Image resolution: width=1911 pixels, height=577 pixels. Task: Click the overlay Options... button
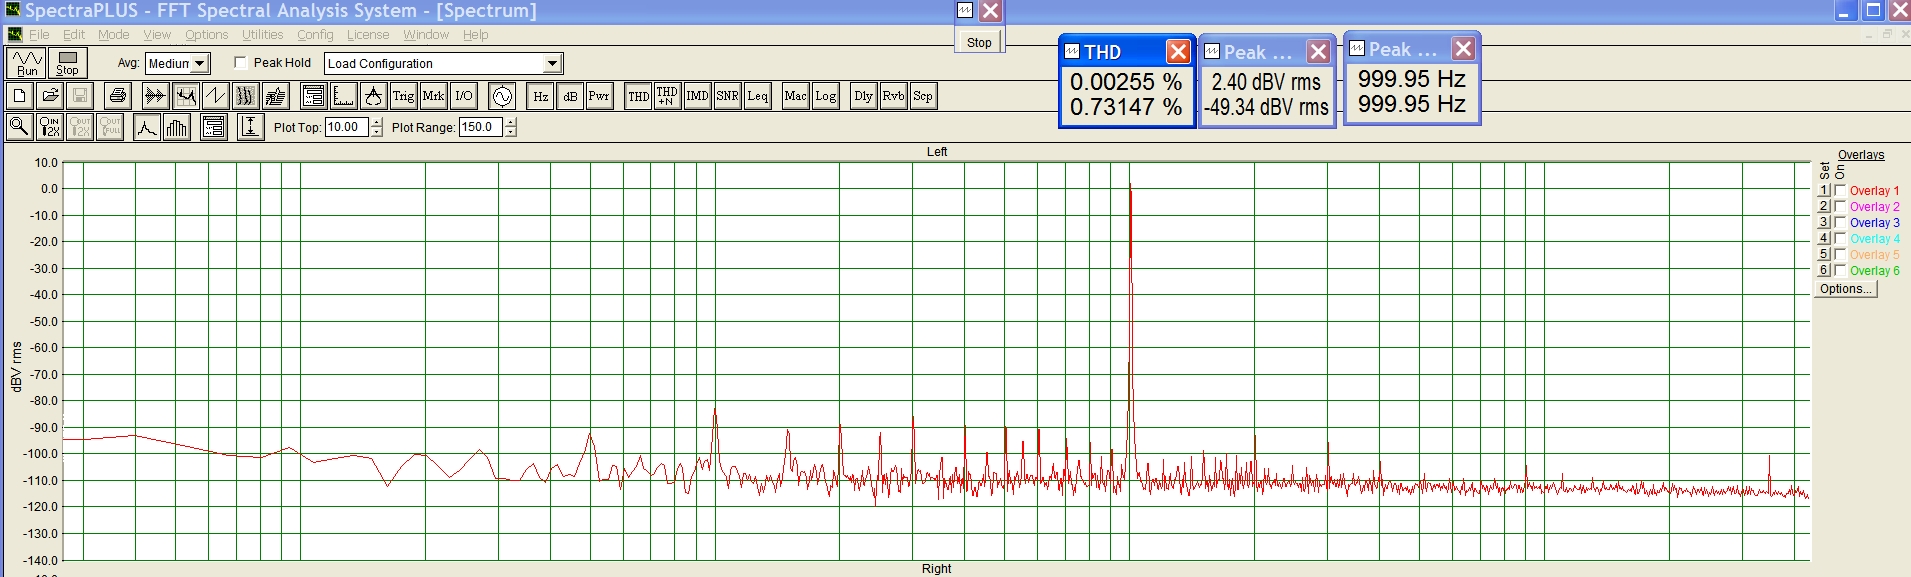1845,288
